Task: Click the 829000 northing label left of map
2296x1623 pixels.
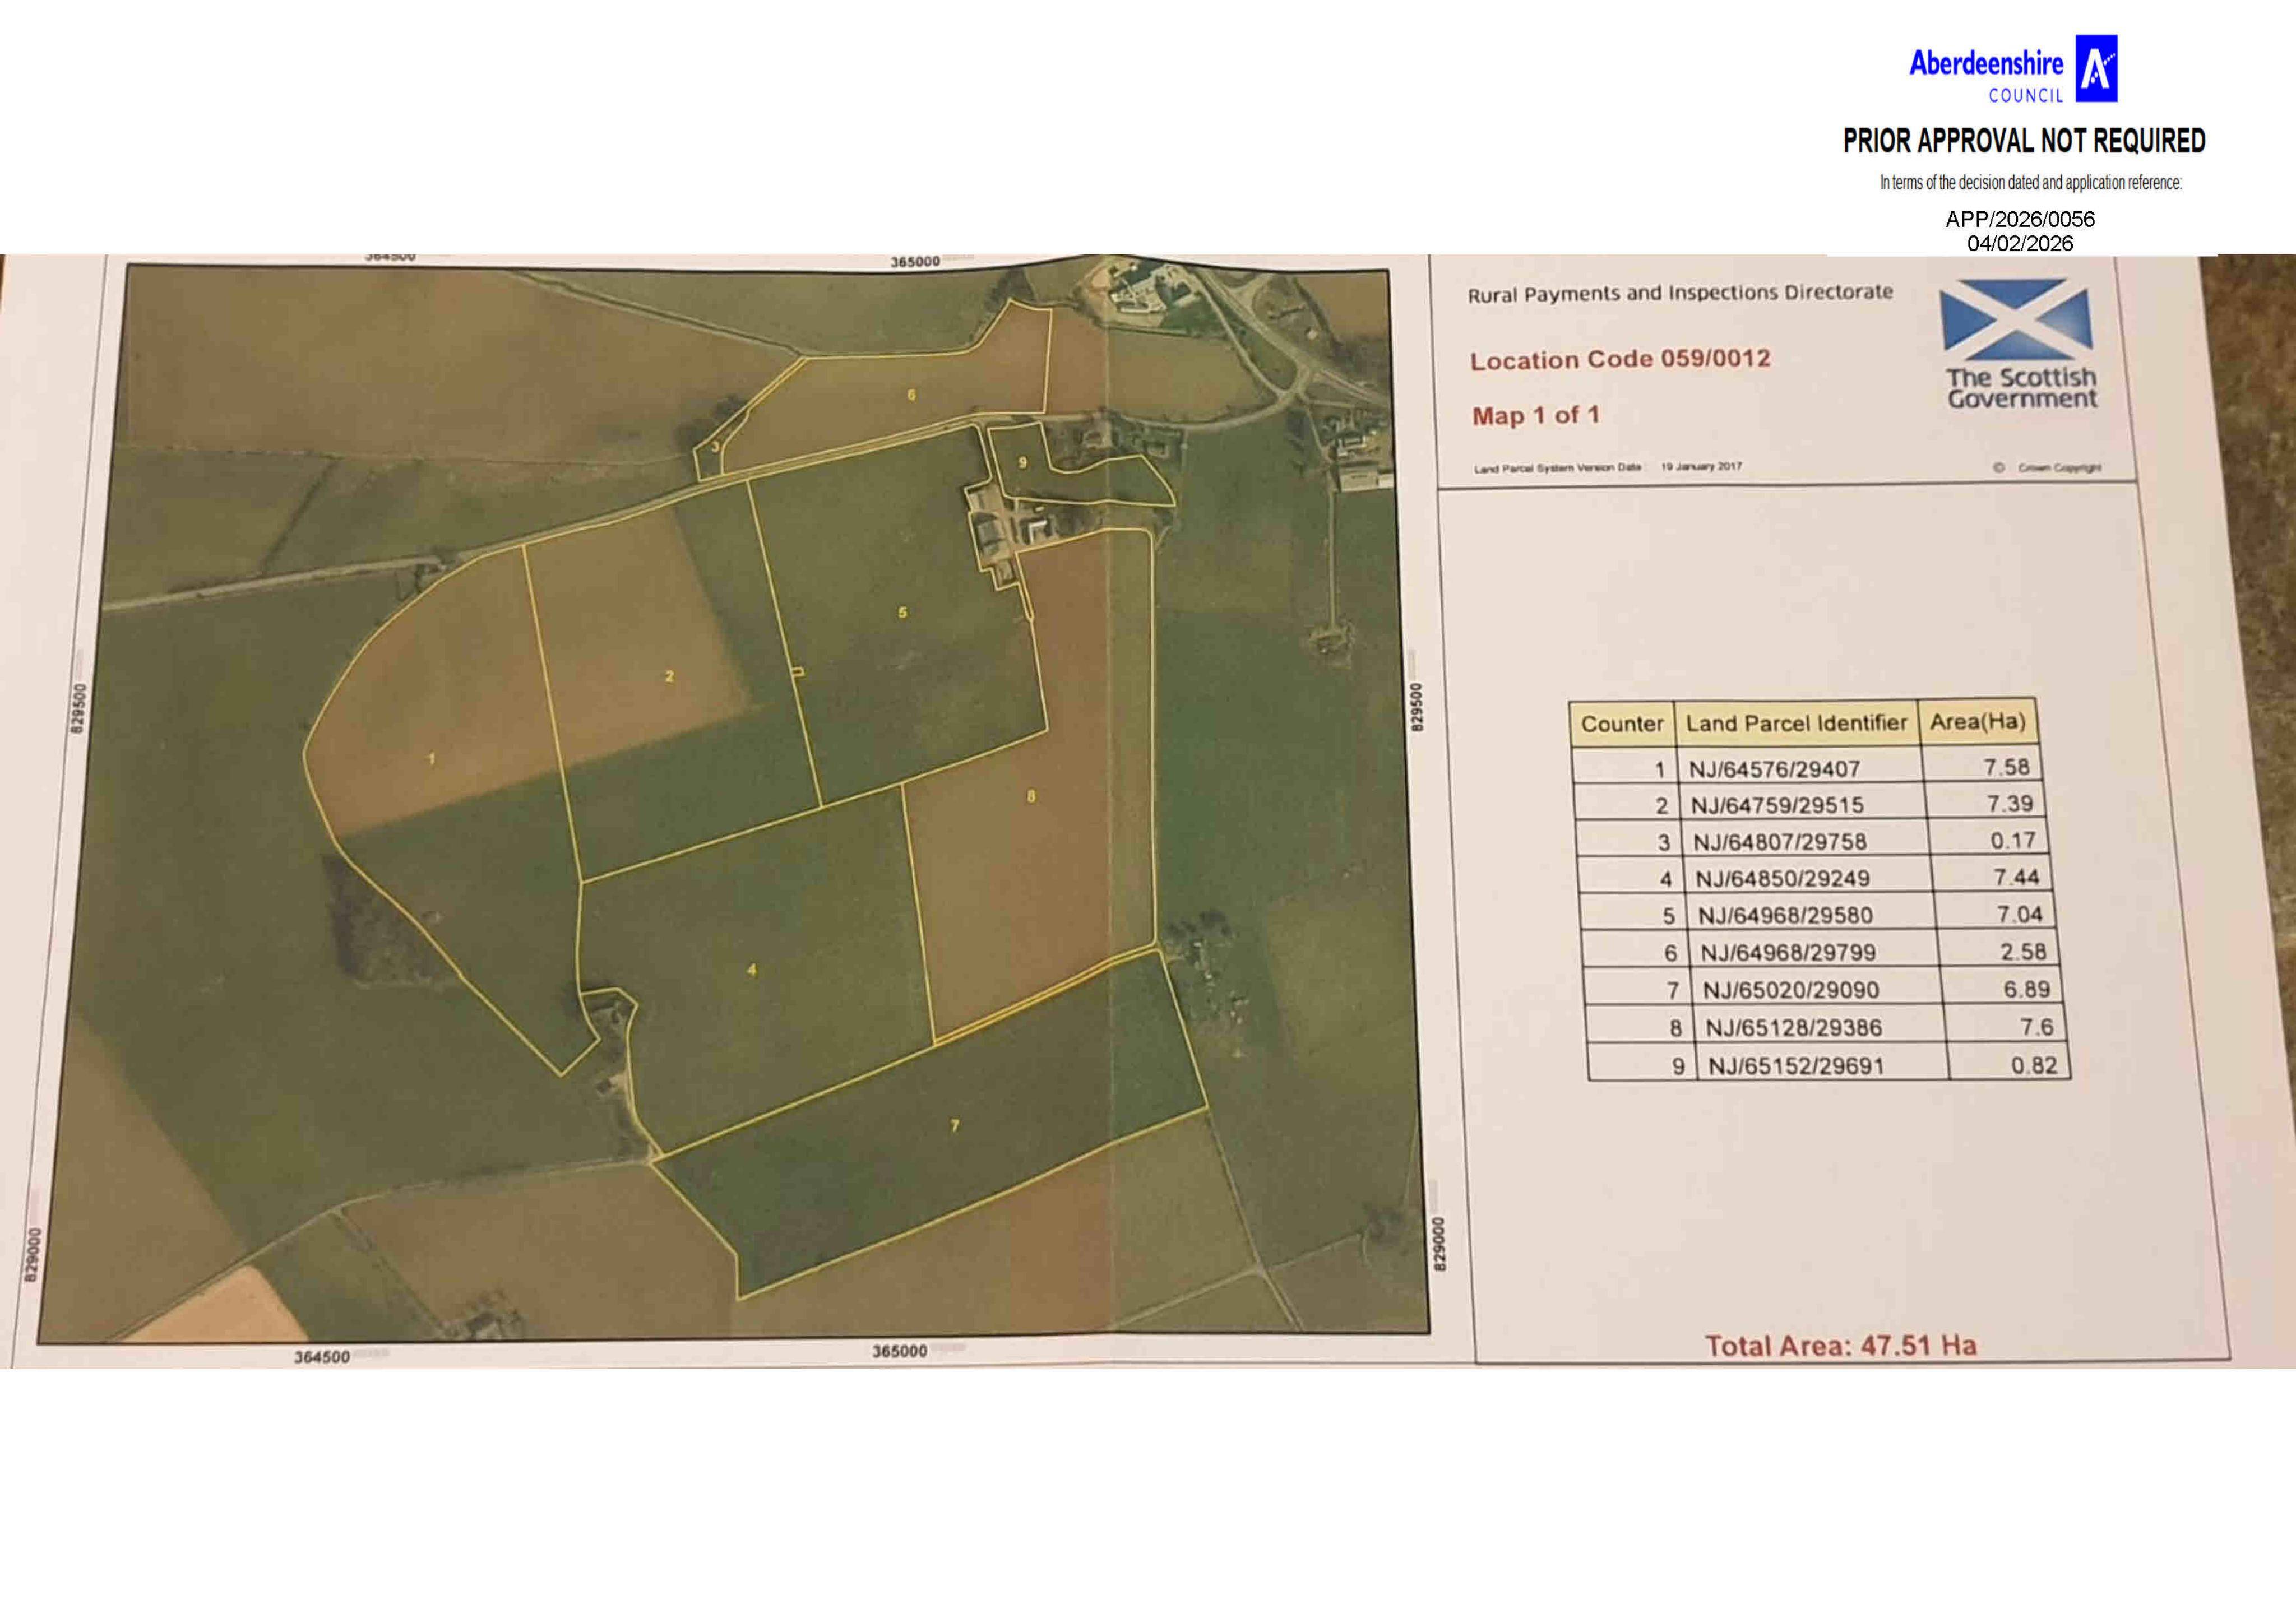Action: pyautogui.click(x=32, y=1255)
